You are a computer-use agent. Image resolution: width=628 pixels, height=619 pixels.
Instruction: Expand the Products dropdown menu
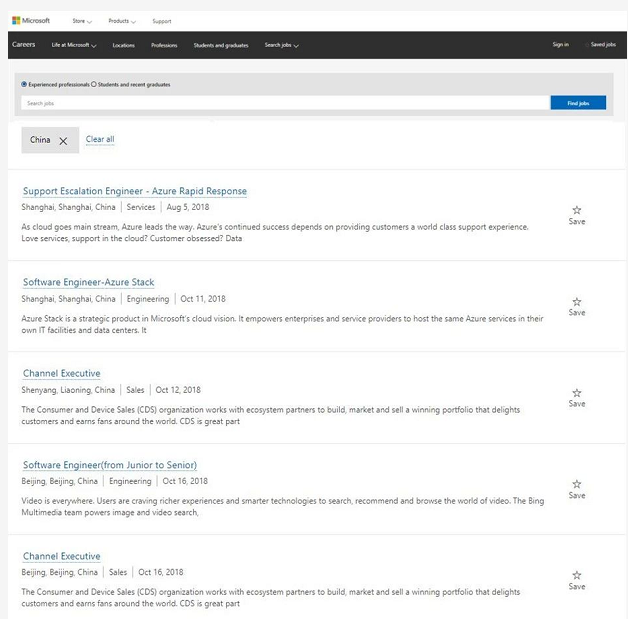122,21
